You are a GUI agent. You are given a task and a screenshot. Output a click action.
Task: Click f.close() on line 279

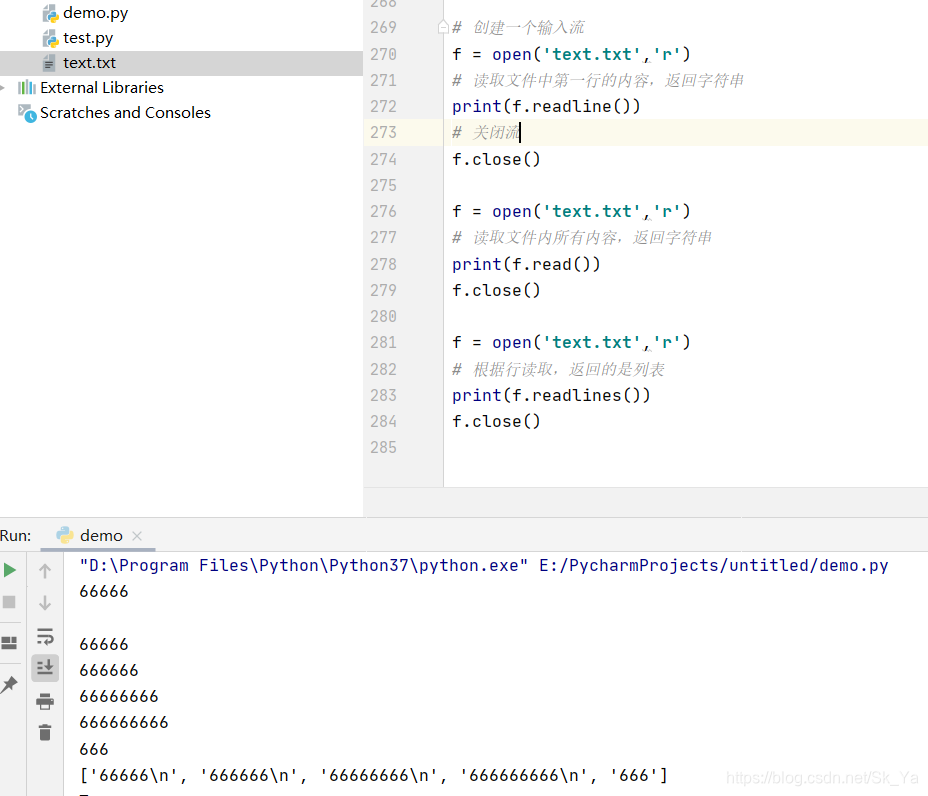click(496, 291)
